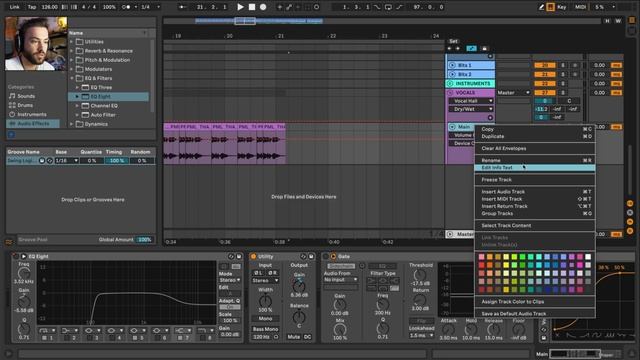This screenshot has width=640, height=360.
Task: Choose Duplicate from the context menu
Action: click(535, 136)
